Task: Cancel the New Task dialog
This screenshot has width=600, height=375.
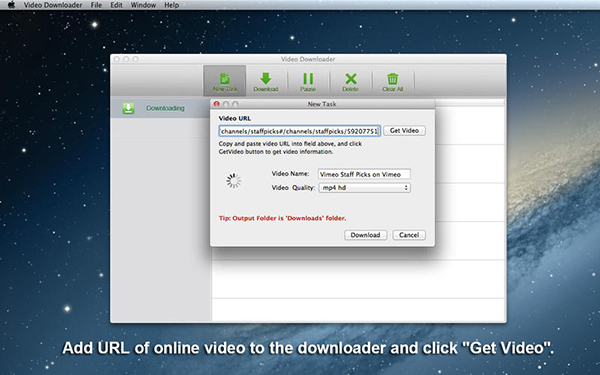Action: pos(409,235)
